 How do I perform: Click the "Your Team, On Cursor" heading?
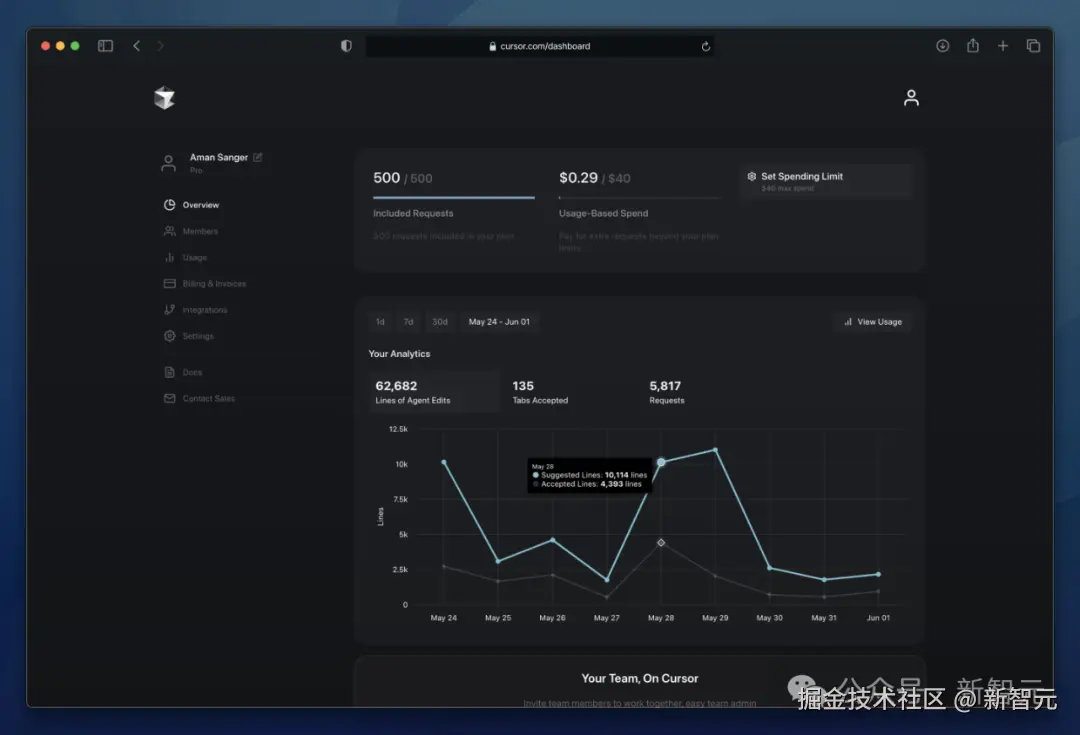click(640, 679)
